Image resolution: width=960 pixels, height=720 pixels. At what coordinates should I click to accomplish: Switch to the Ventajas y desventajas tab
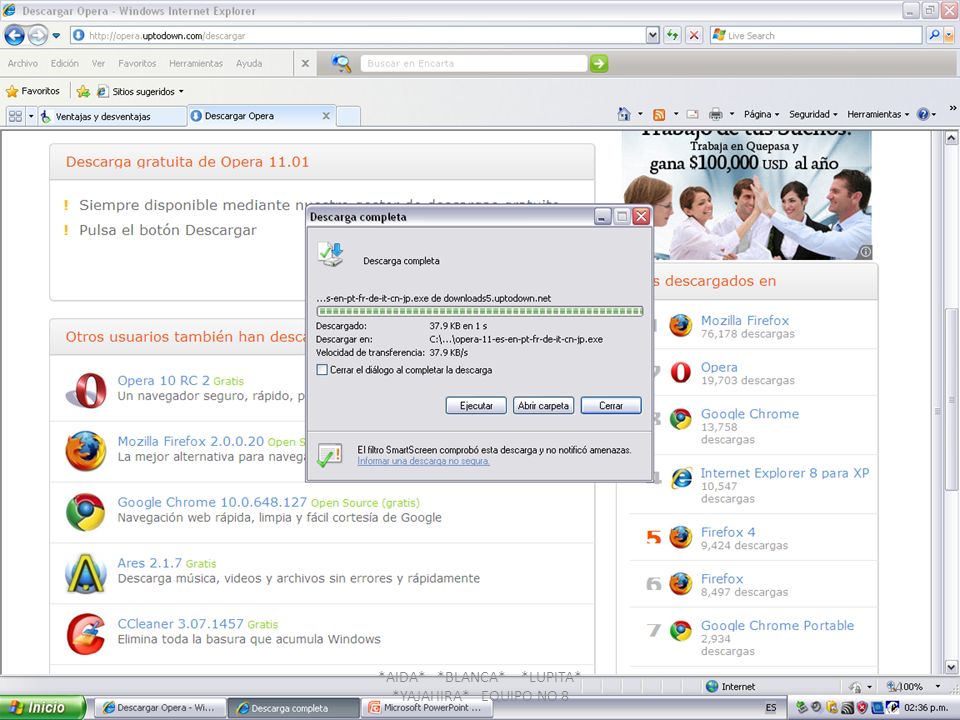click(113, 116)
